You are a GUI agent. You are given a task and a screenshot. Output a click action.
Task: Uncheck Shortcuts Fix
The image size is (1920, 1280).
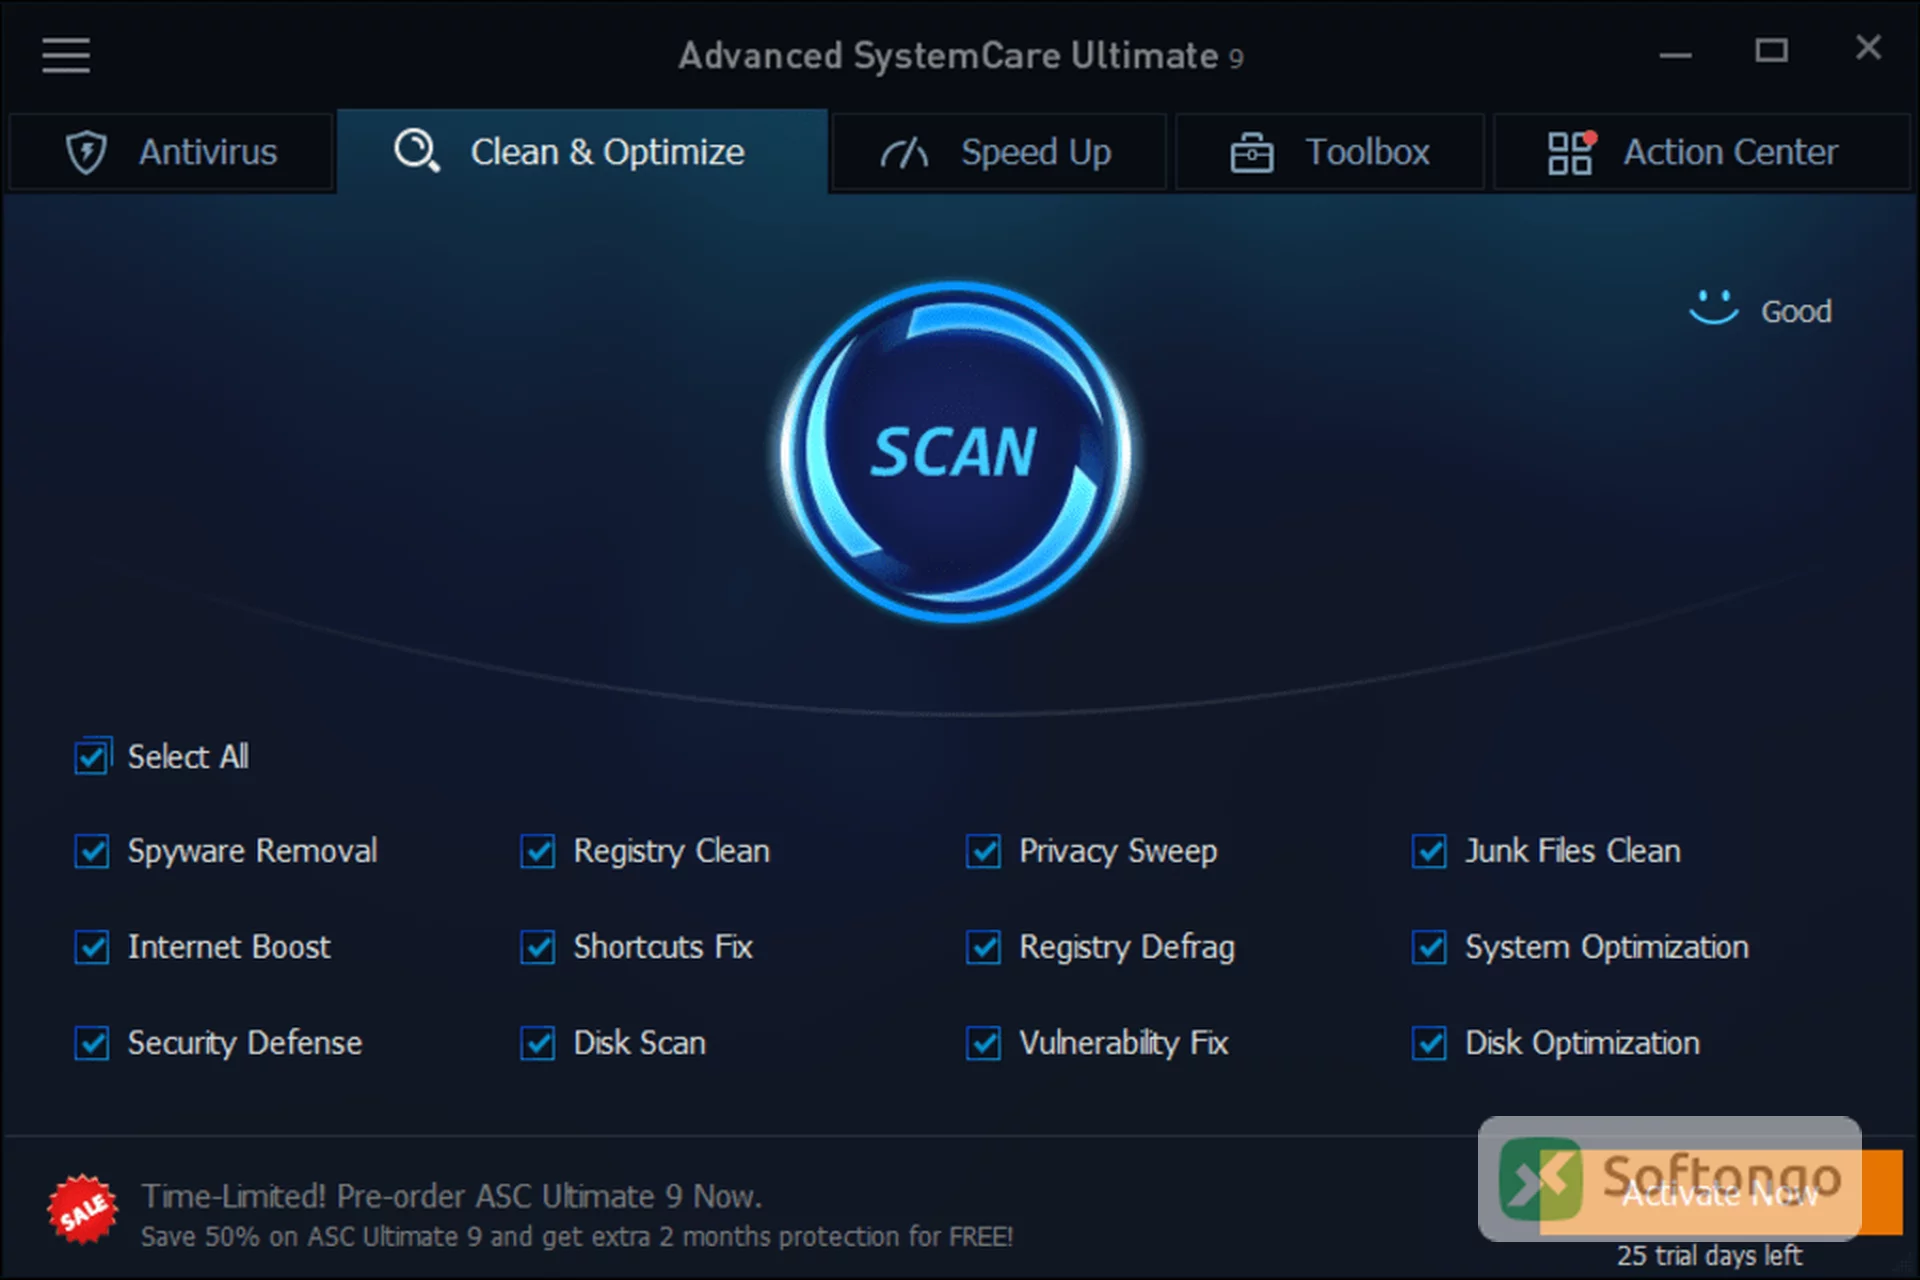click(x=538, y=947)
